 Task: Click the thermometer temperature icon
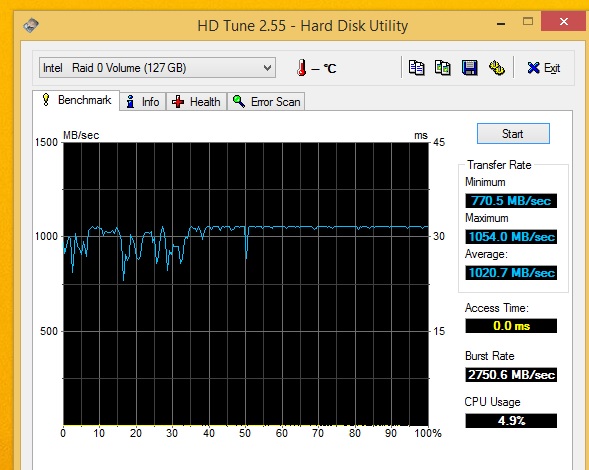coord(301,68)
